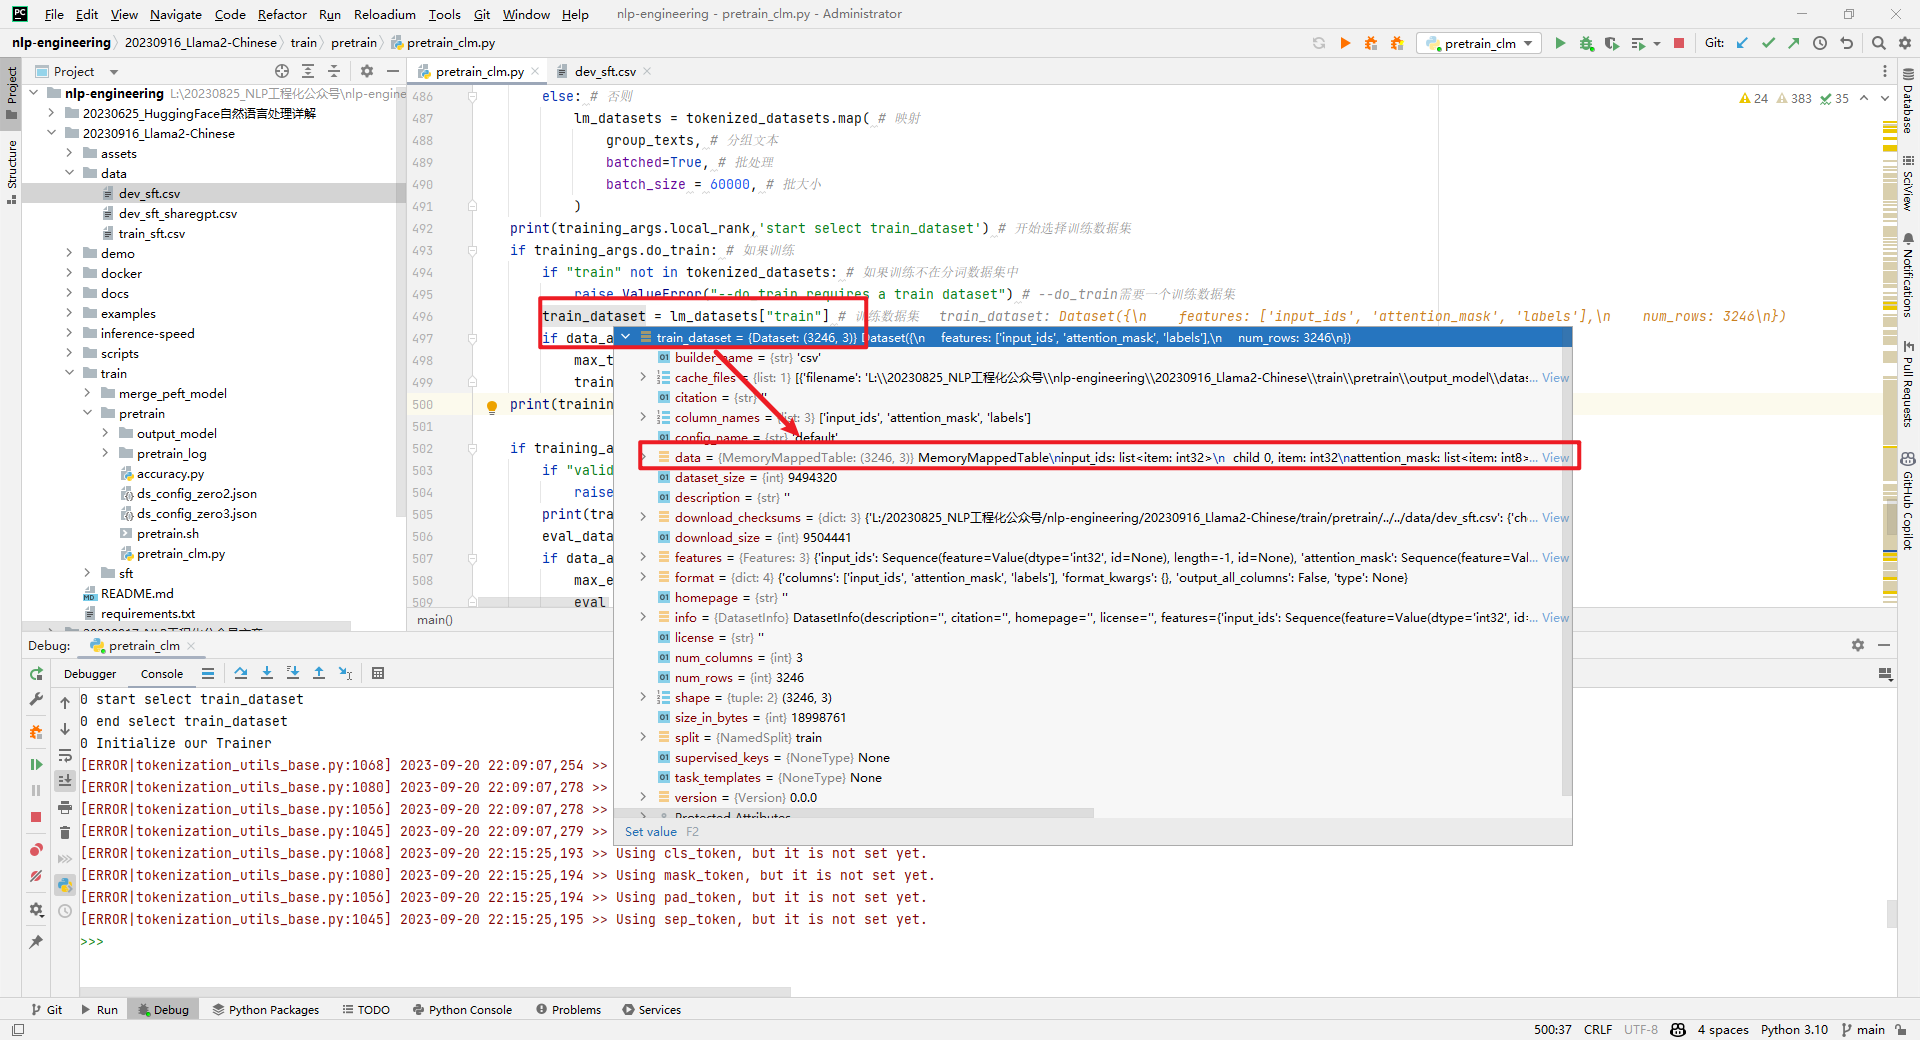Screen dimensions: 1920x1040
Task: Stop the run with the red square in the top toolbar
Action: click(1679, 43)
